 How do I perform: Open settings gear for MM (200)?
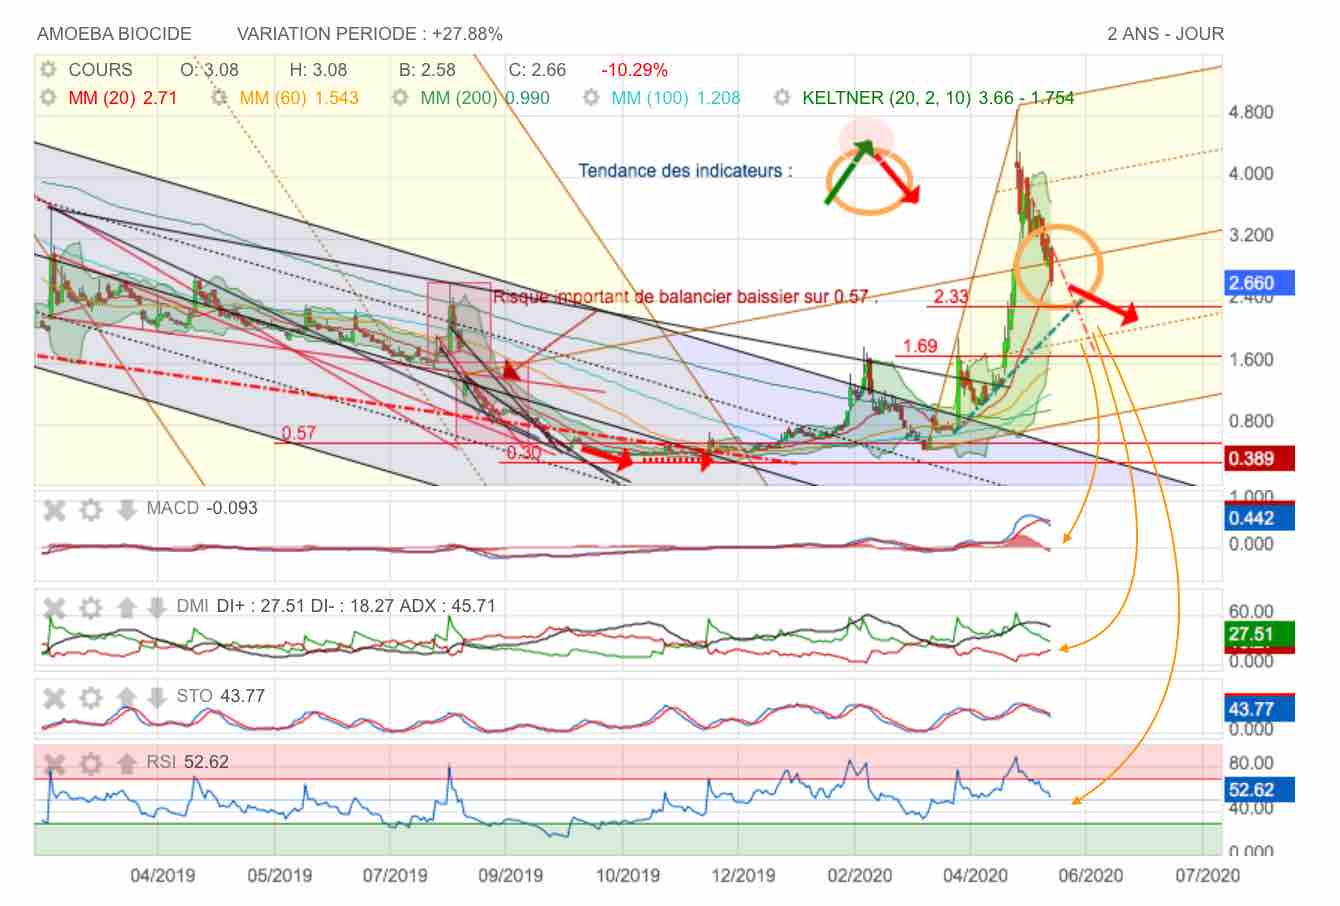(399, 98)
